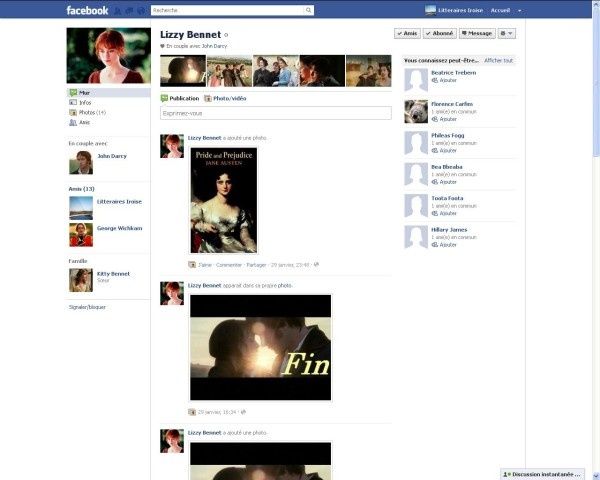Open the second photo in the photo strip

[x=229, y=70]
